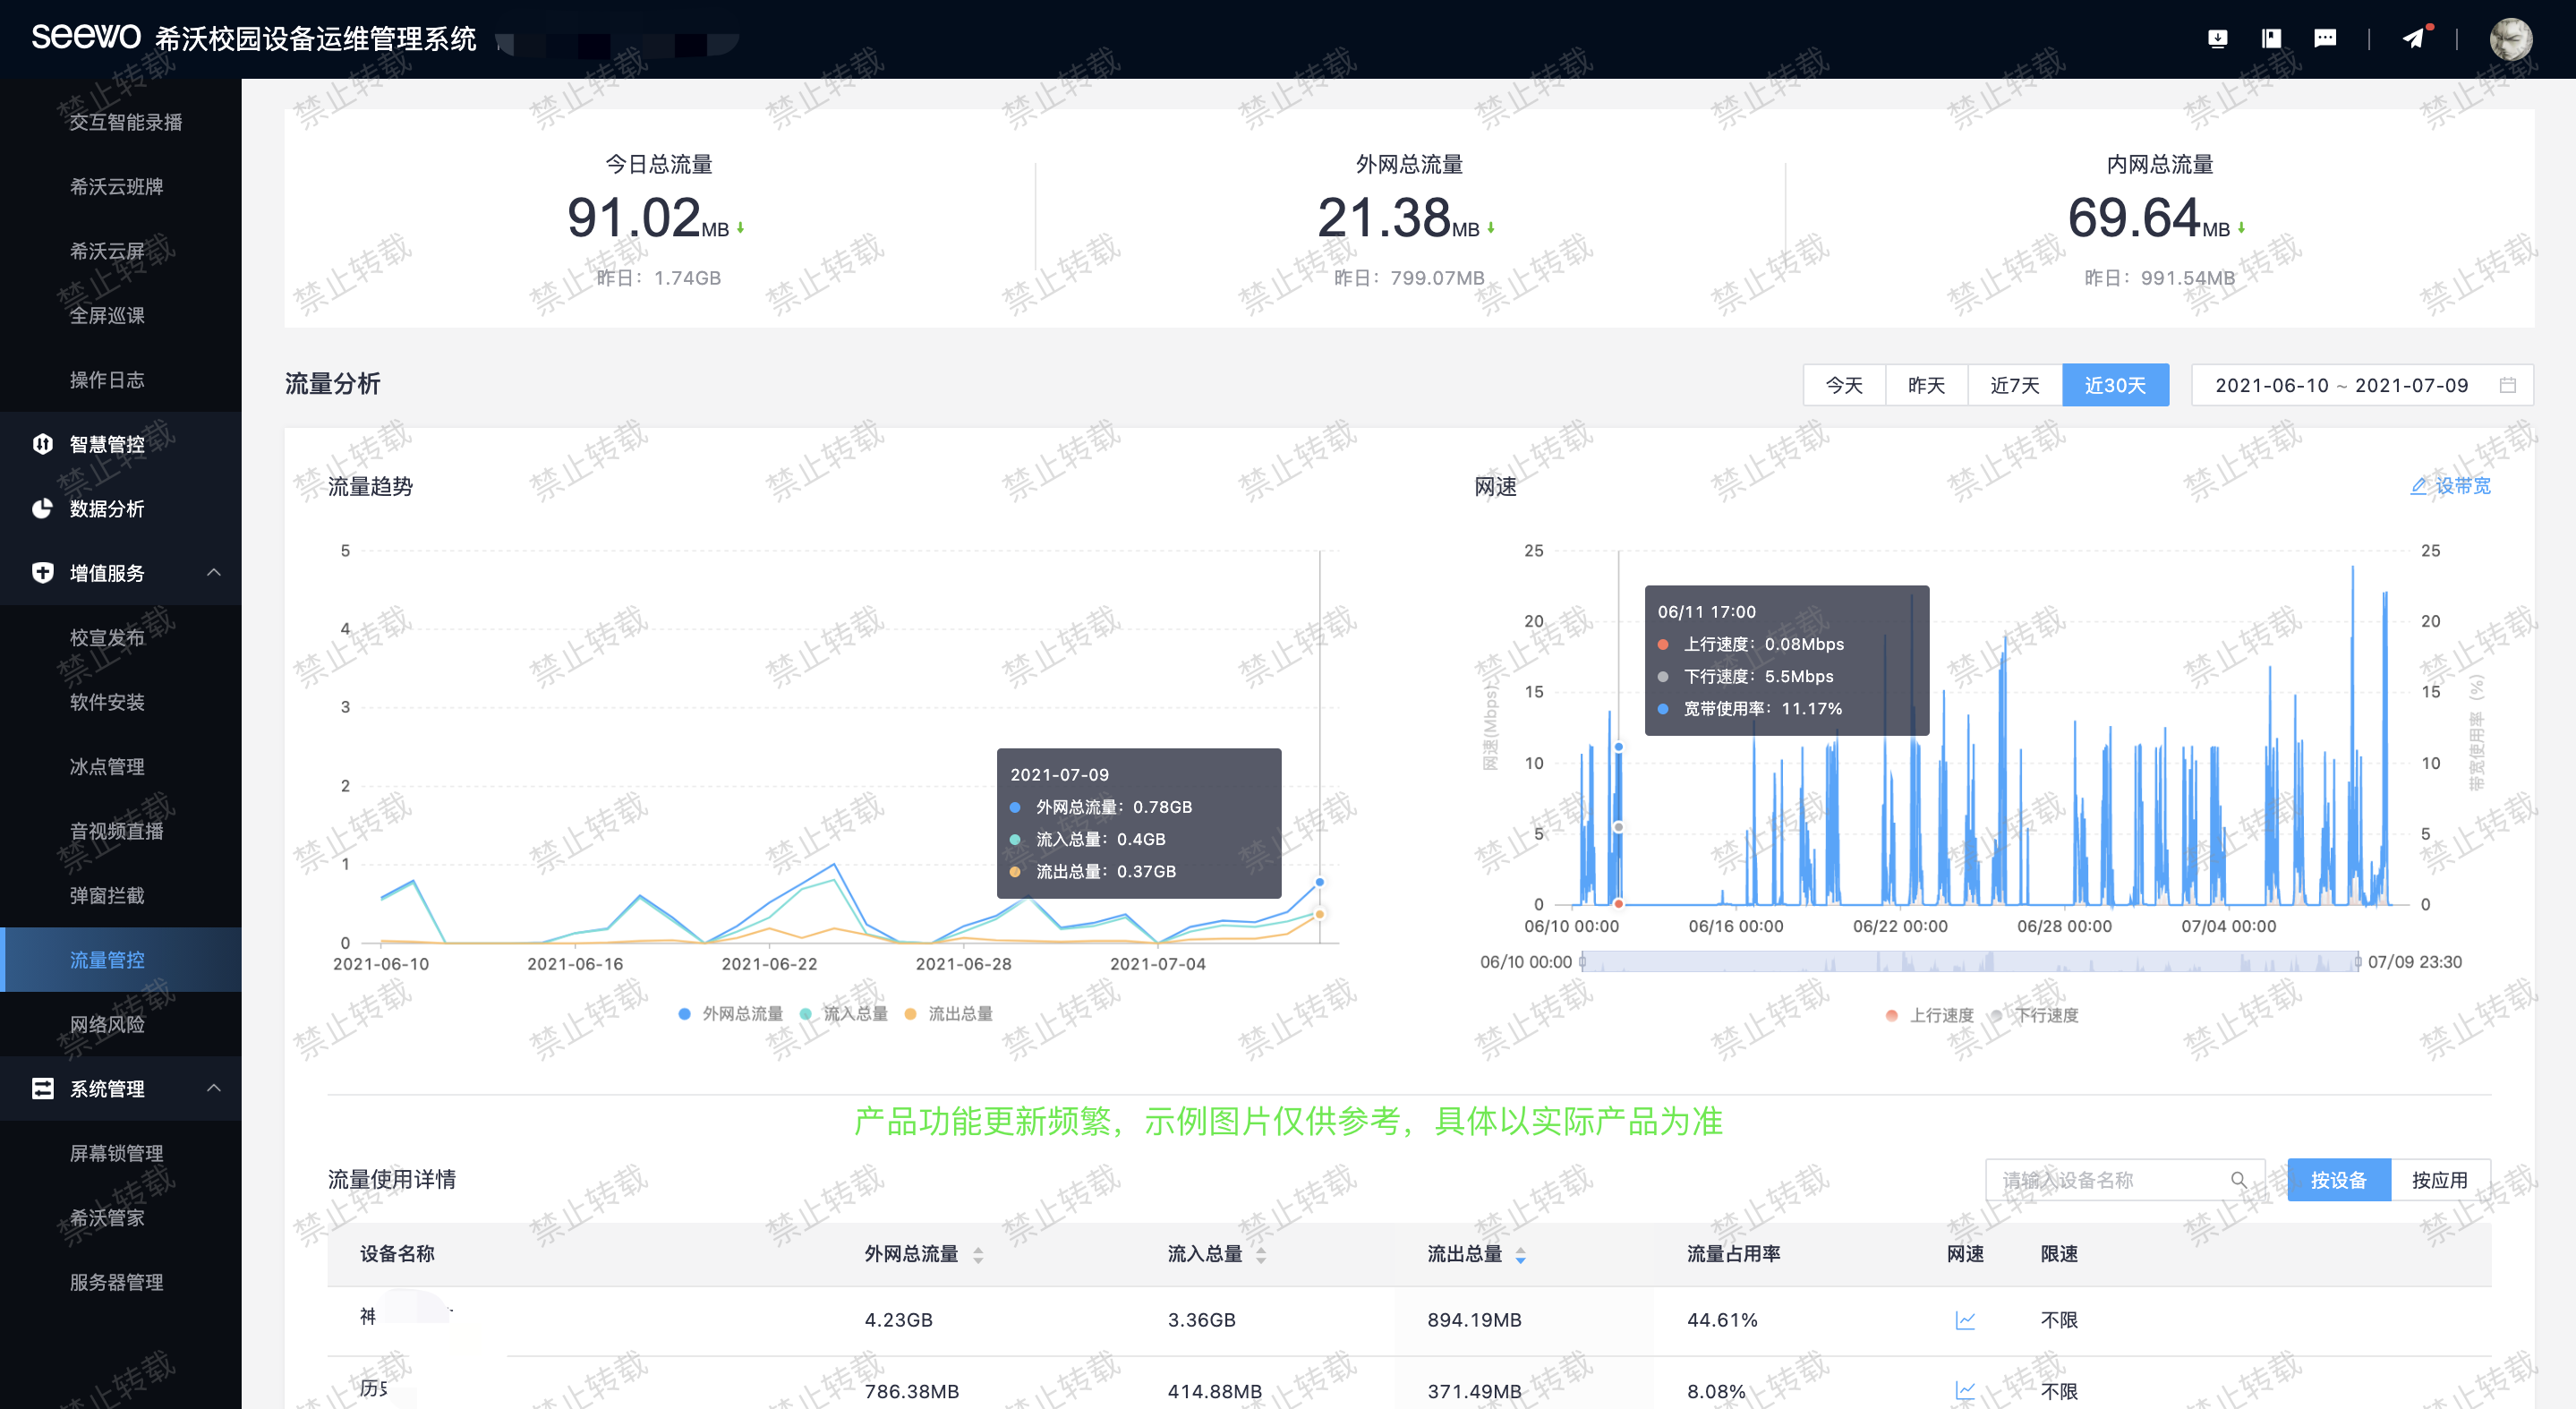Click the 不限 limit for 8.08% row
Image resolution: width=2576 pixels, height=1409 pixels.
pyautogui.click(x=2059, y=1391)
